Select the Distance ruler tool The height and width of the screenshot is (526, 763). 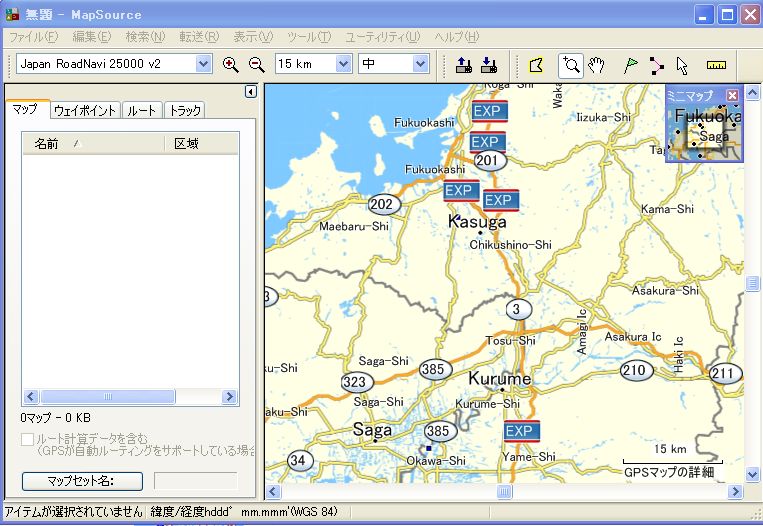[716, 65]
